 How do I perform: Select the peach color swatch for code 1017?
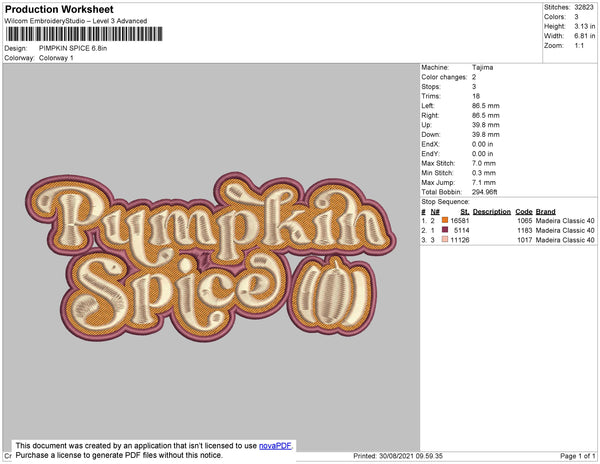coord(445,239)
